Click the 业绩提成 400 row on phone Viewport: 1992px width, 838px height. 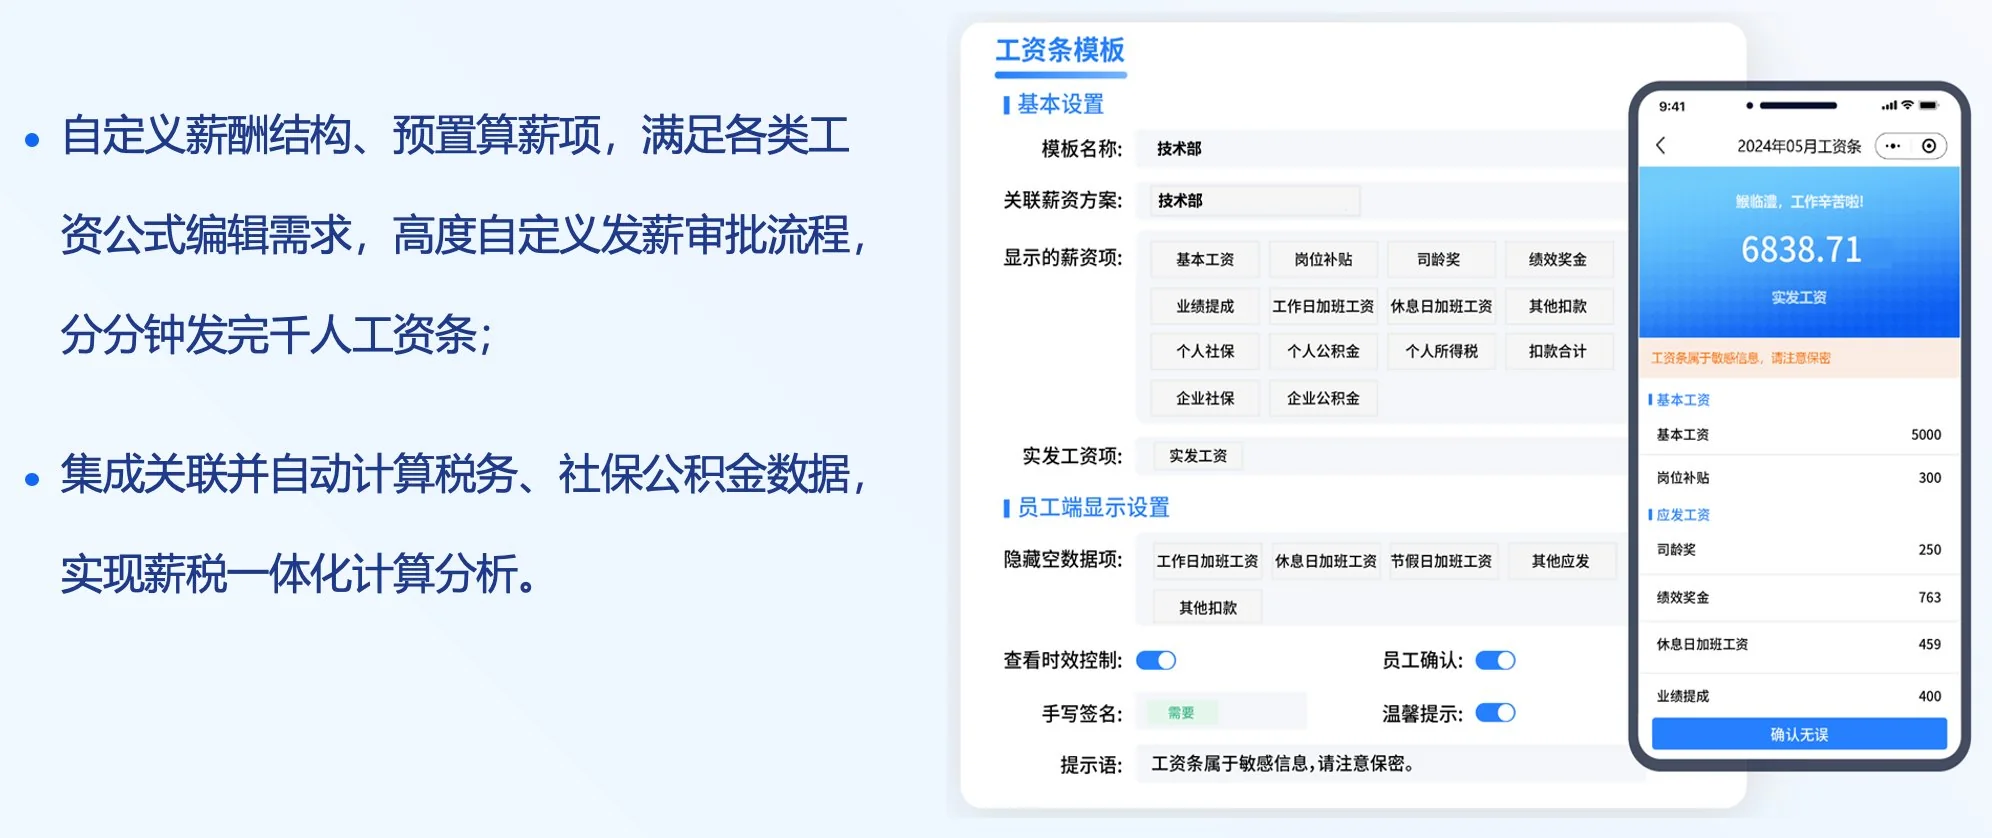pyautogui.click(x=1799, y=696)
